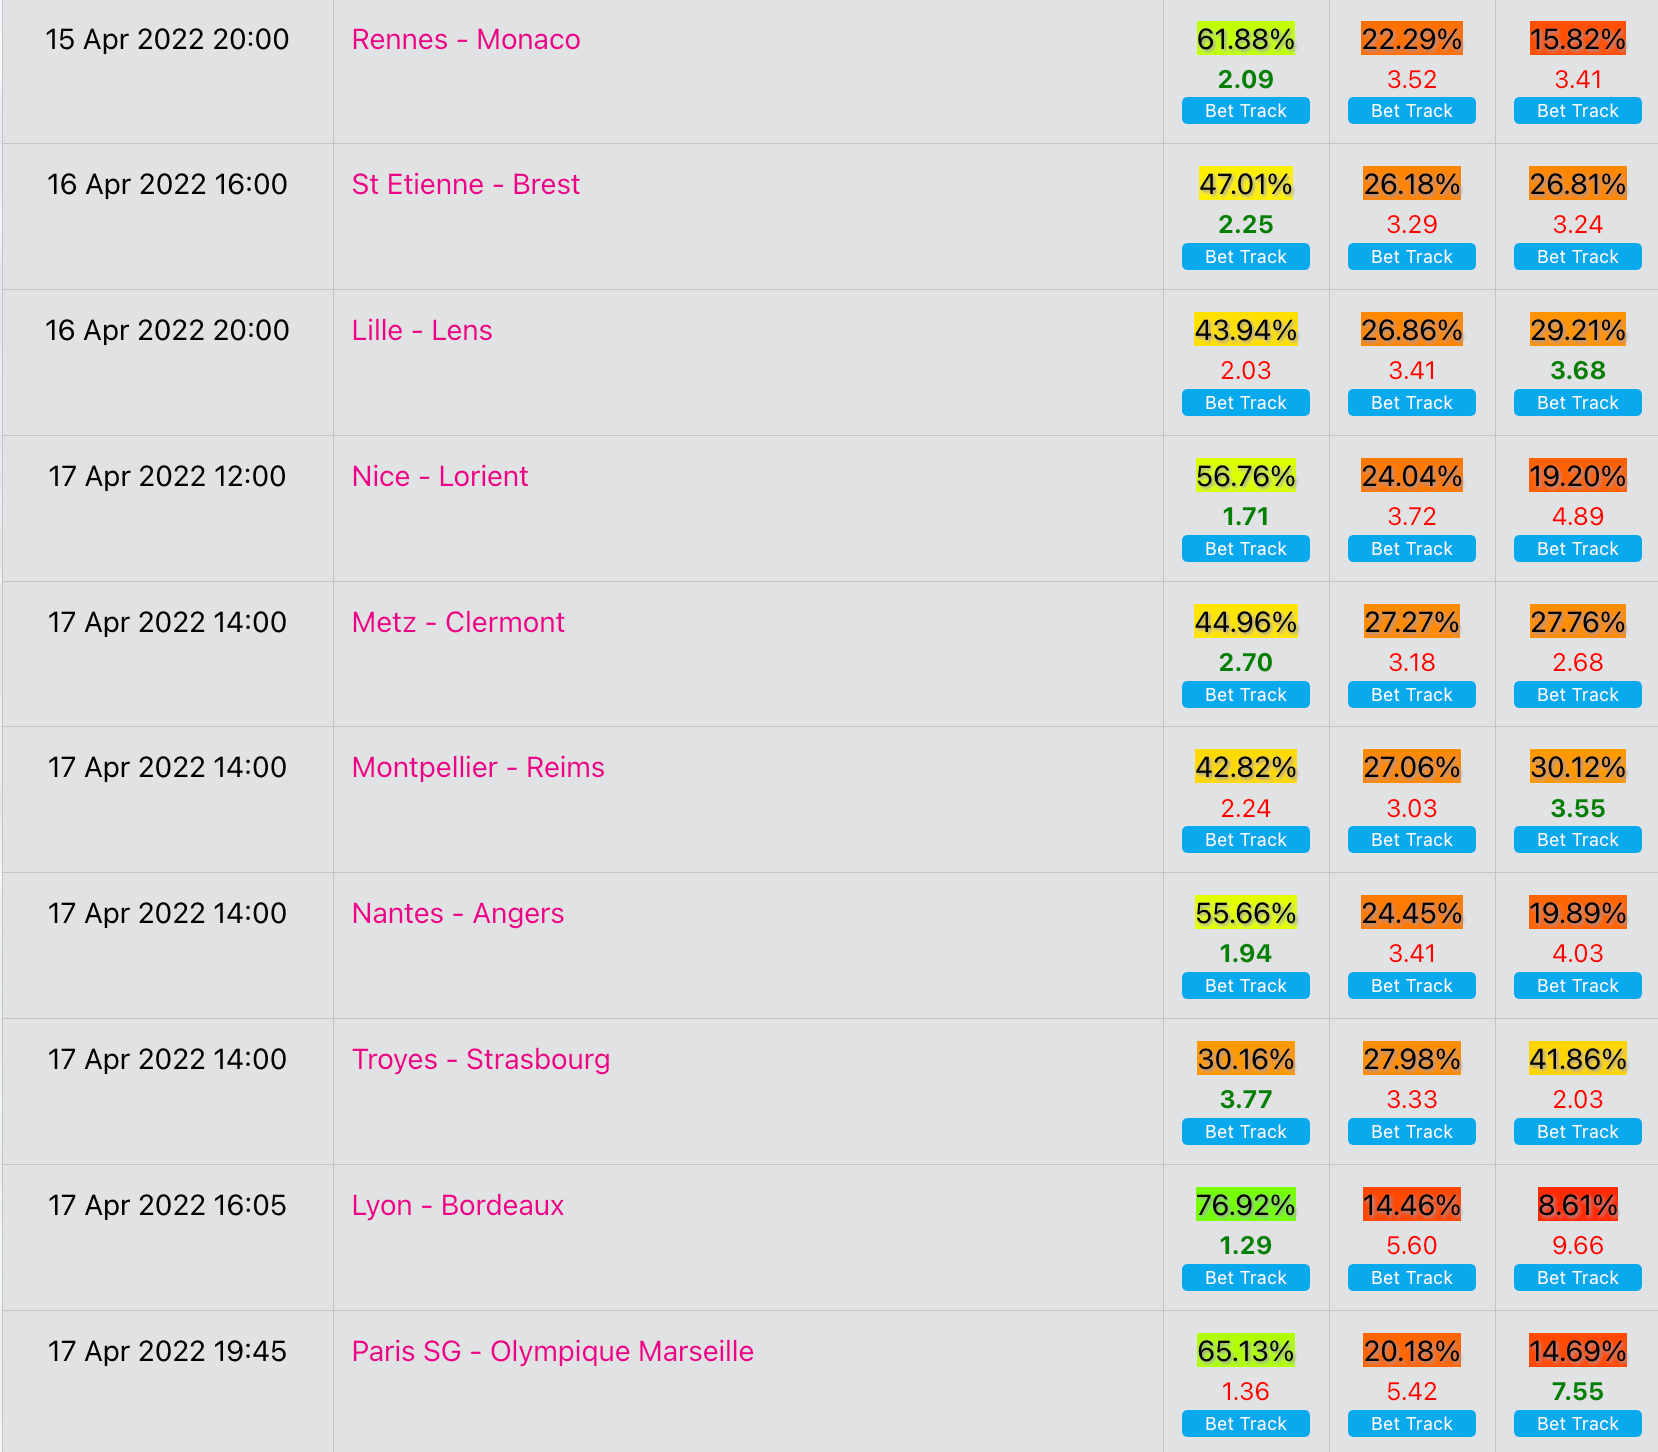Click Bet Track under 1.29 odds, Lyon - Bordeaux
The width and height of the screenshot is (1658, 1452).
pos(1246,1278)
